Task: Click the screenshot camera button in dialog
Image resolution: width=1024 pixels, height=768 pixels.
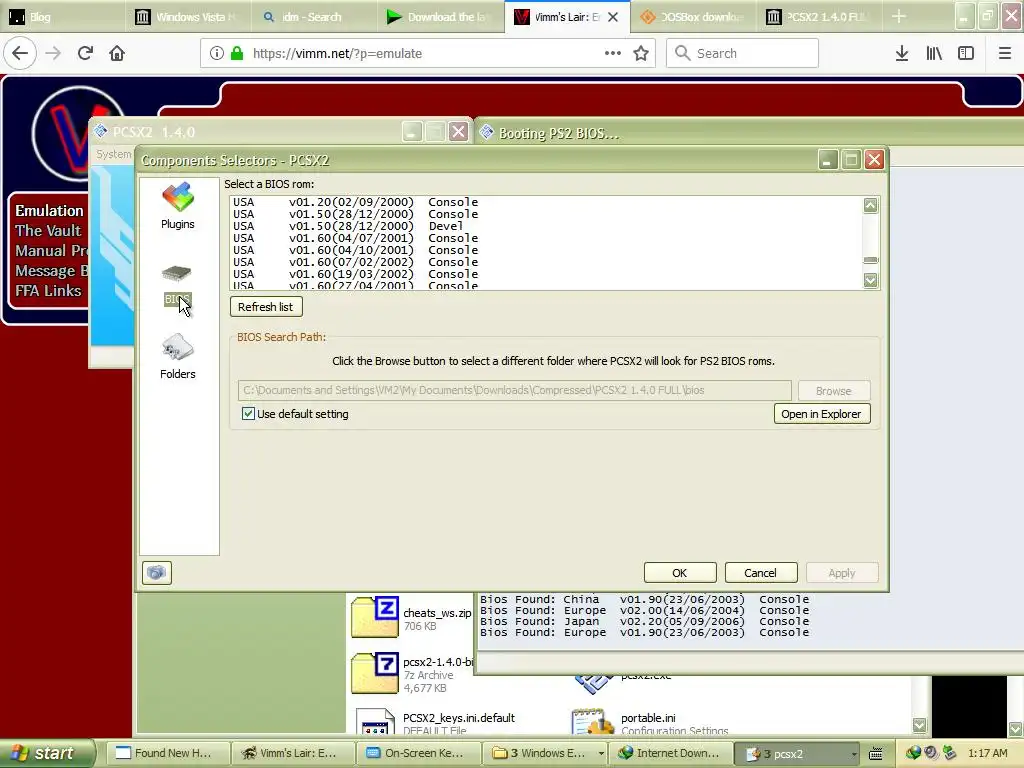Action: click(x=157, y=573)
